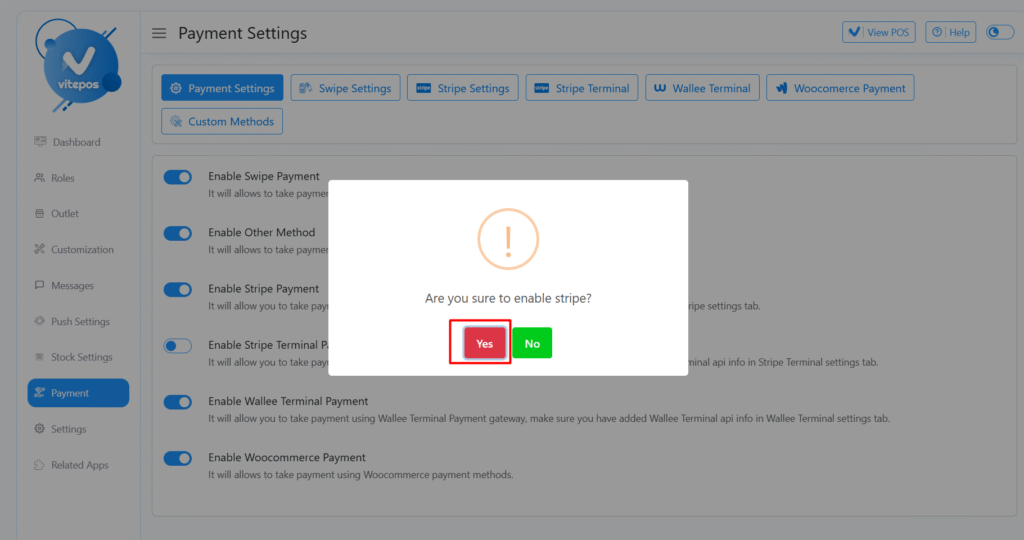Click the Wallee logo icon
Viewport: 1024px width, 540px height.
click(660, 87)
